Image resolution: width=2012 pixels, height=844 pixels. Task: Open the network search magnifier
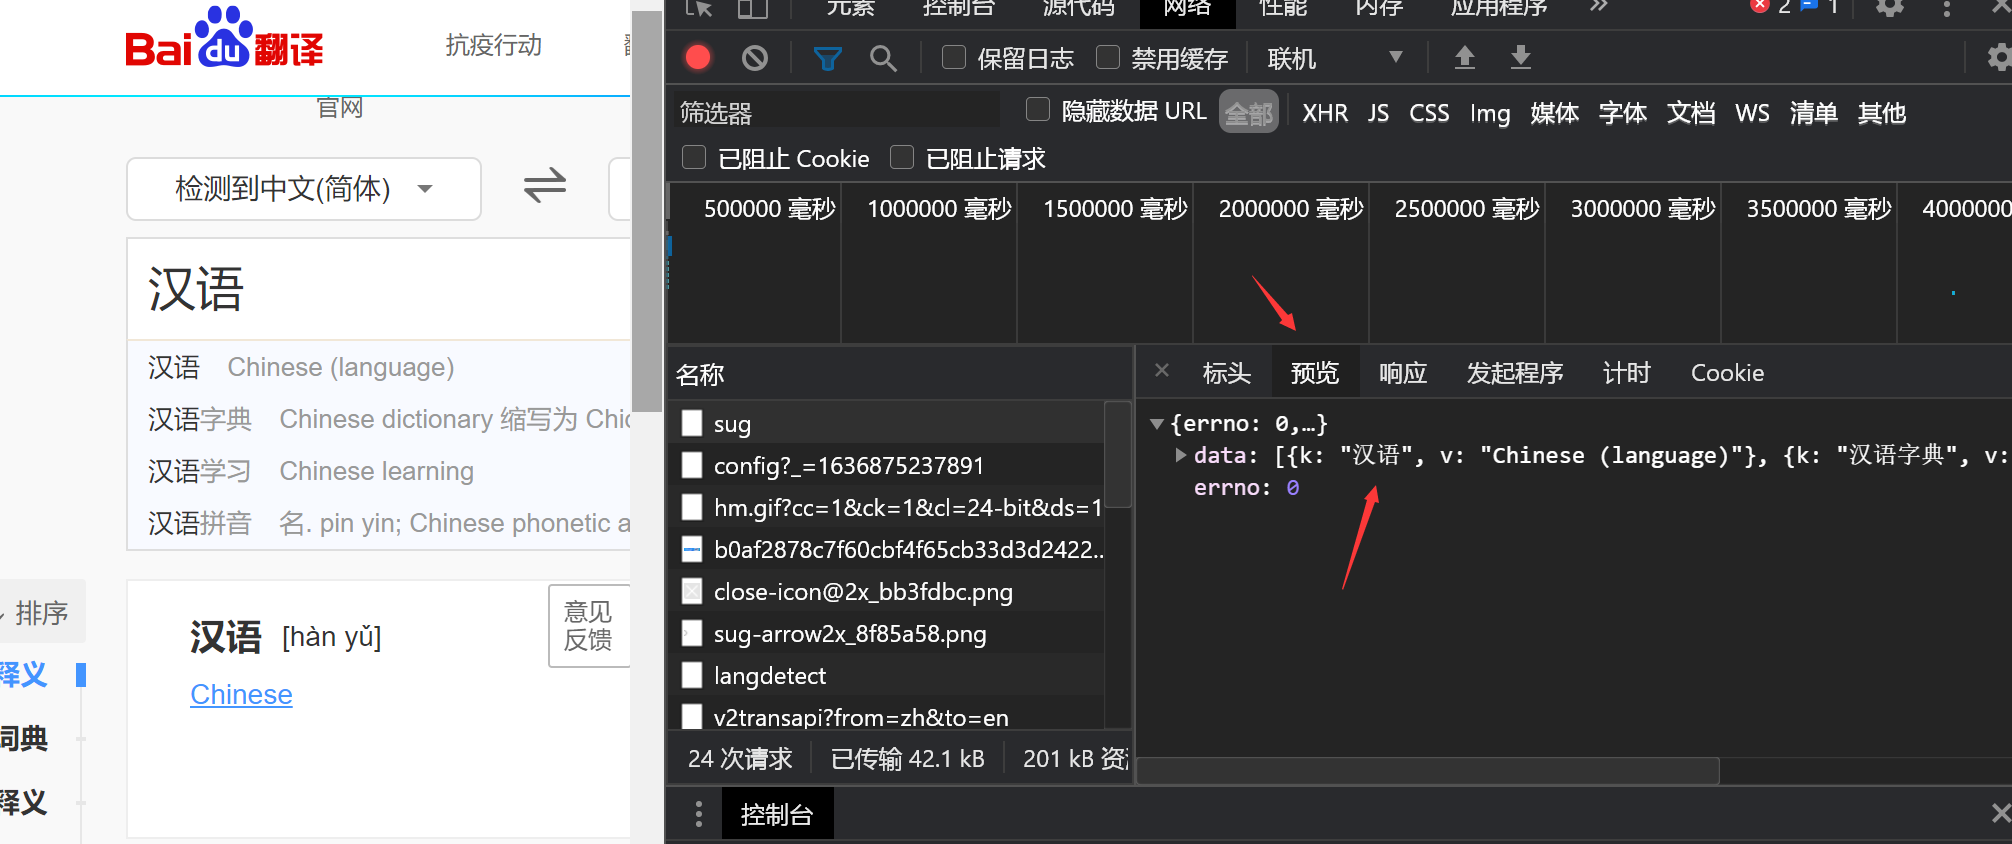tap(883, 59)
